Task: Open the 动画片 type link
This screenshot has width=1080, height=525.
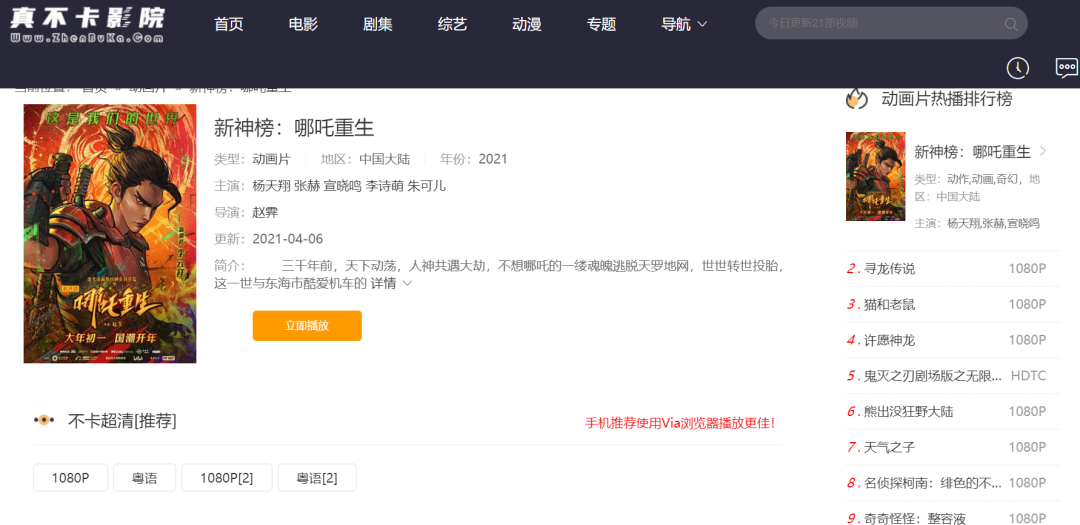Action: click(x=271, y=159)
